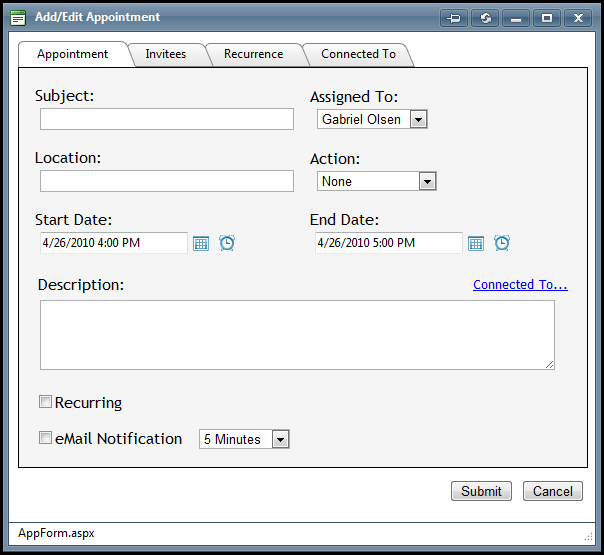Switch to the Invitees tab
Screen dimensions: 604x555
pyautogui.click(x=166, y=54)
